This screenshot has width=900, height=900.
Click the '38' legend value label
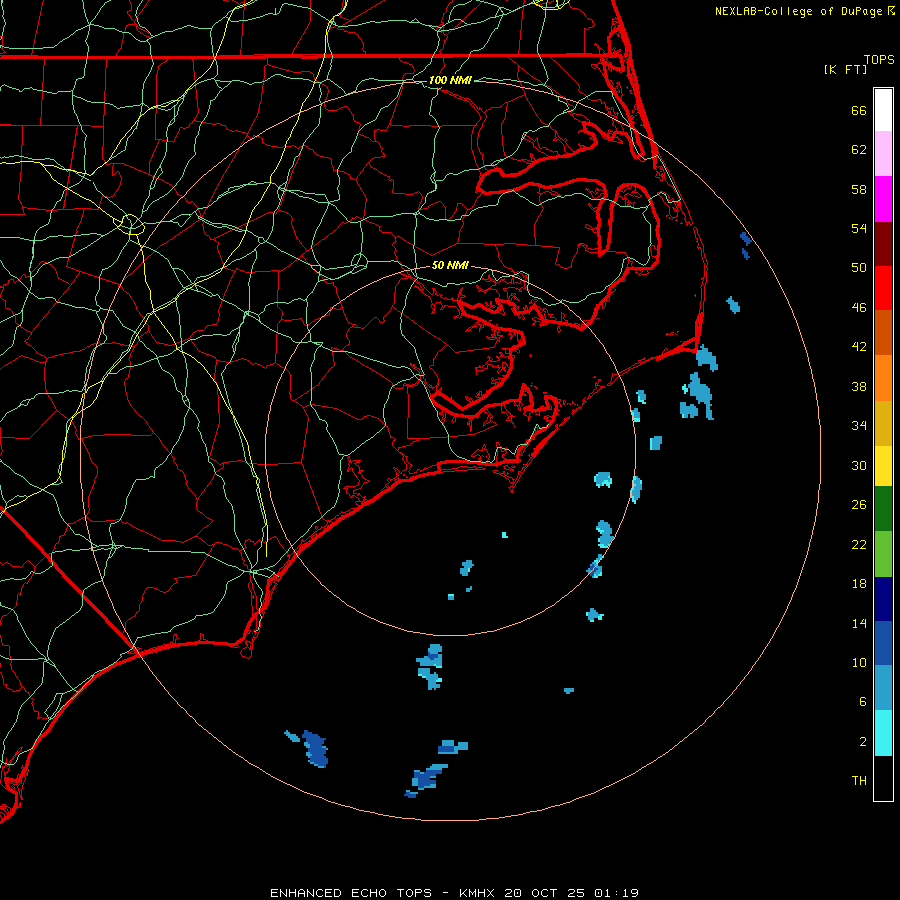coord(859,386)
